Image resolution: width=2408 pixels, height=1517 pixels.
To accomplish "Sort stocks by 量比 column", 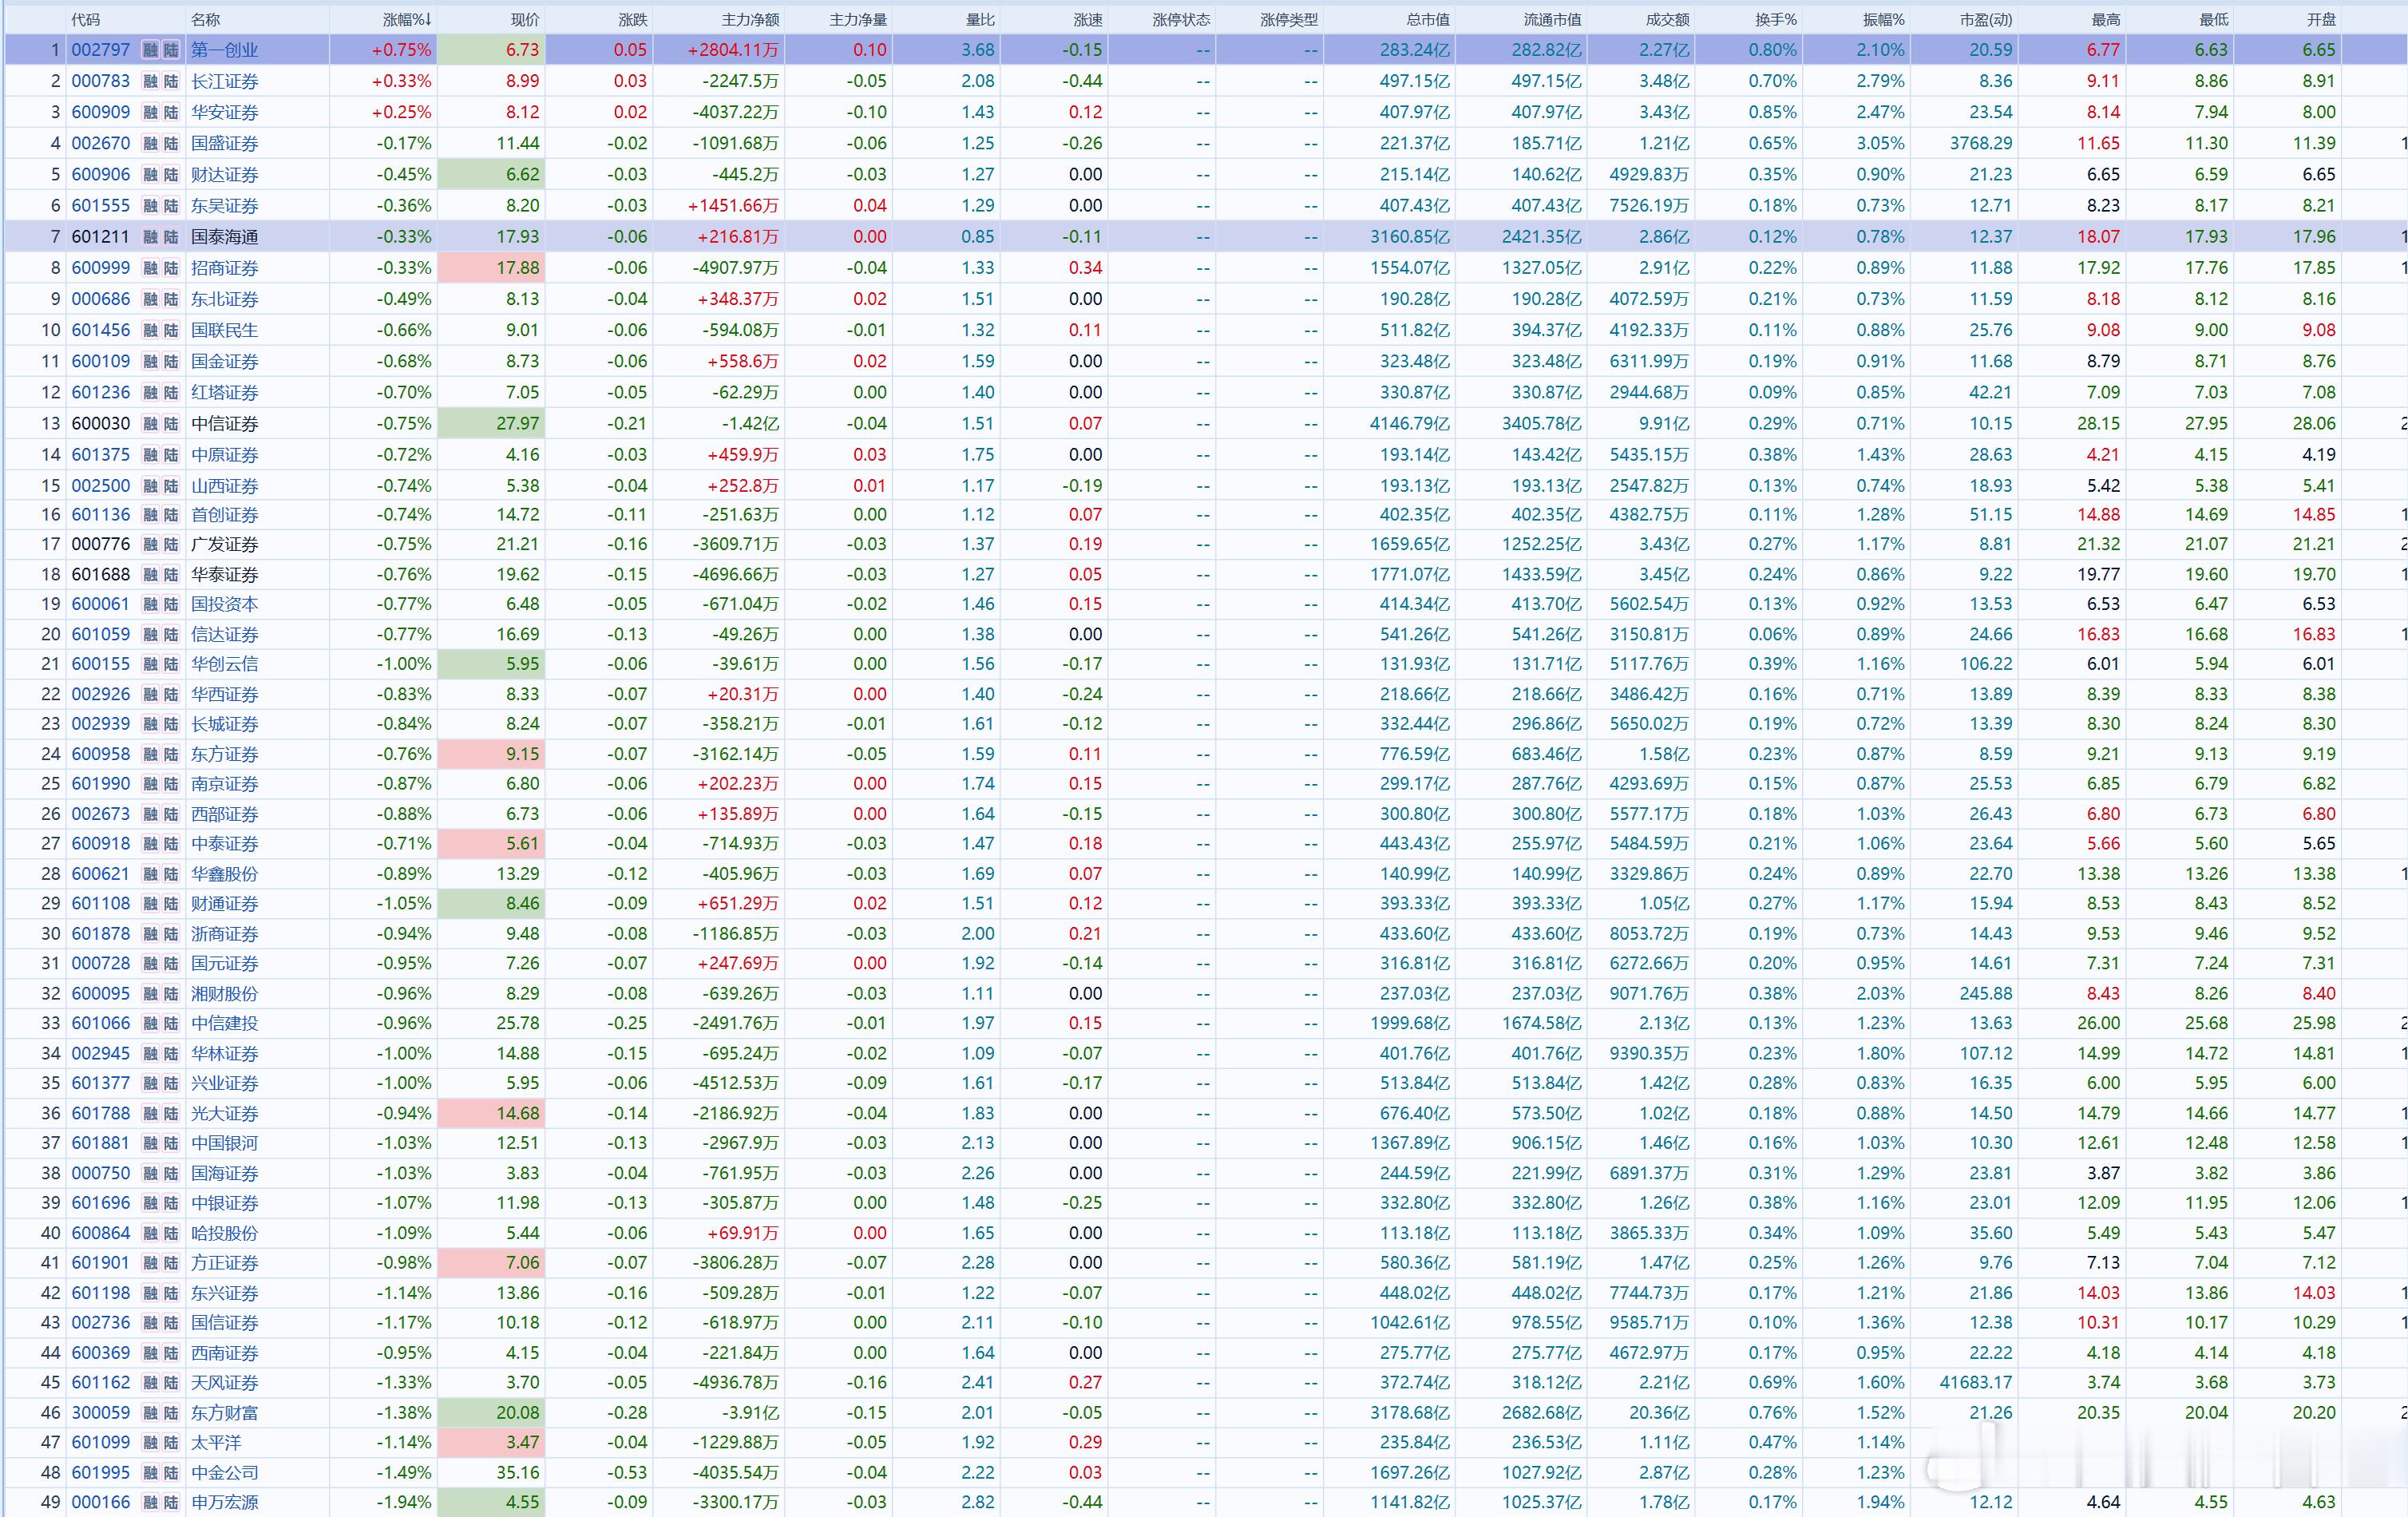I will point(980,20).
